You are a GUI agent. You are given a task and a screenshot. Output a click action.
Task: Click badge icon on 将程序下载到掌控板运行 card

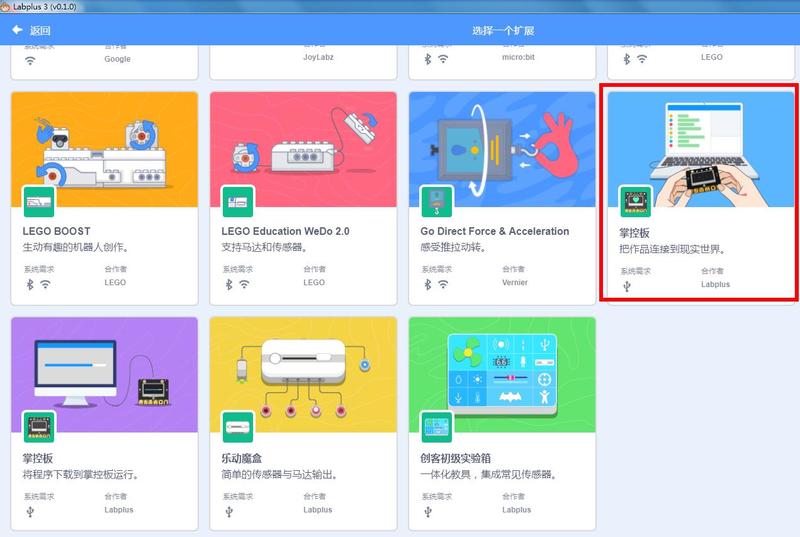39,427
